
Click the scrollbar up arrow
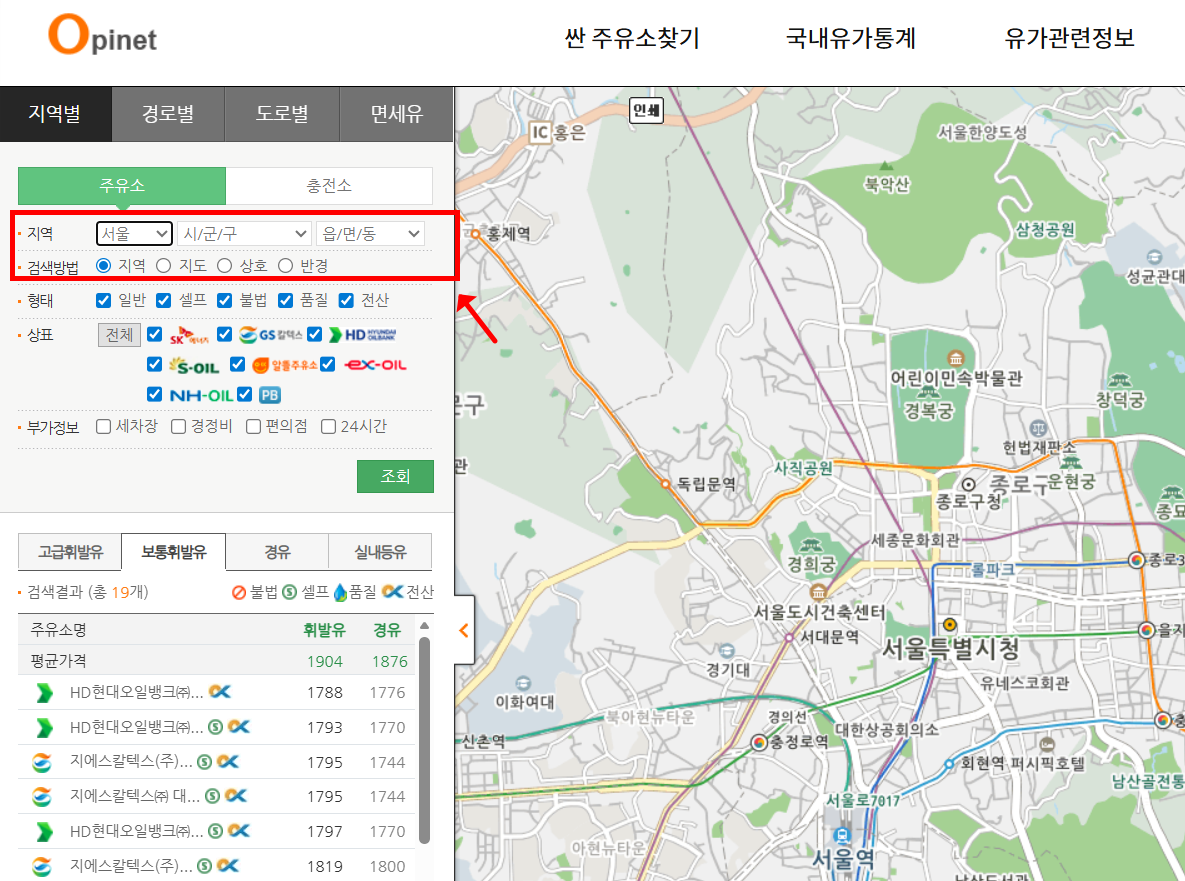click(425, 626)
